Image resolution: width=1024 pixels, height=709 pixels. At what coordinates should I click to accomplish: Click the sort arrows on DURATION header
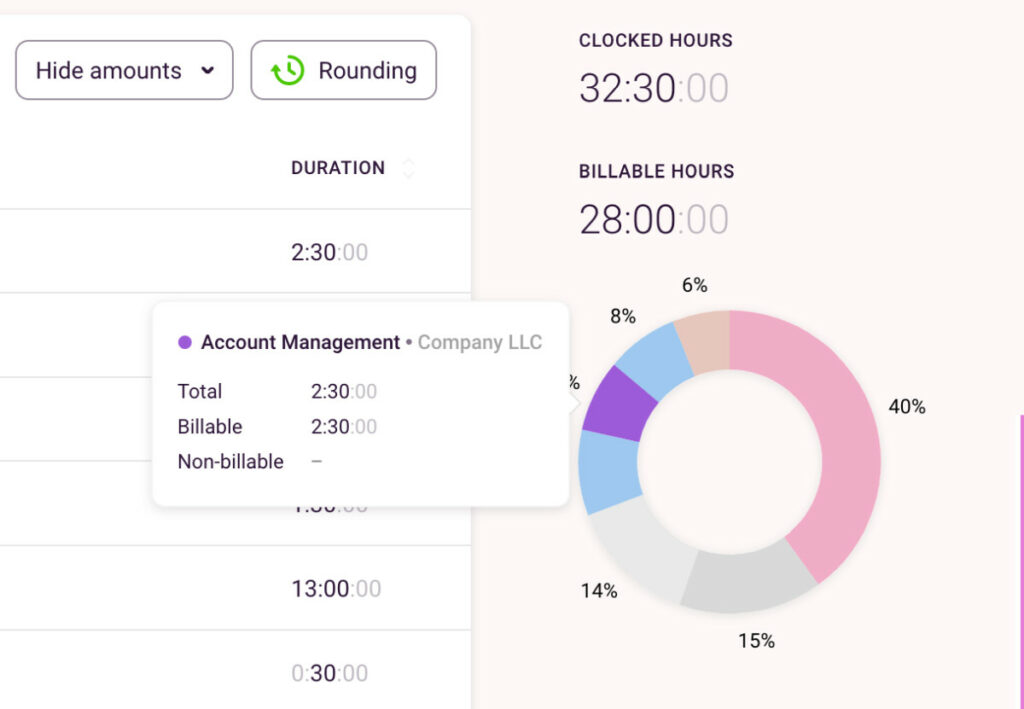tap(408, 168)
